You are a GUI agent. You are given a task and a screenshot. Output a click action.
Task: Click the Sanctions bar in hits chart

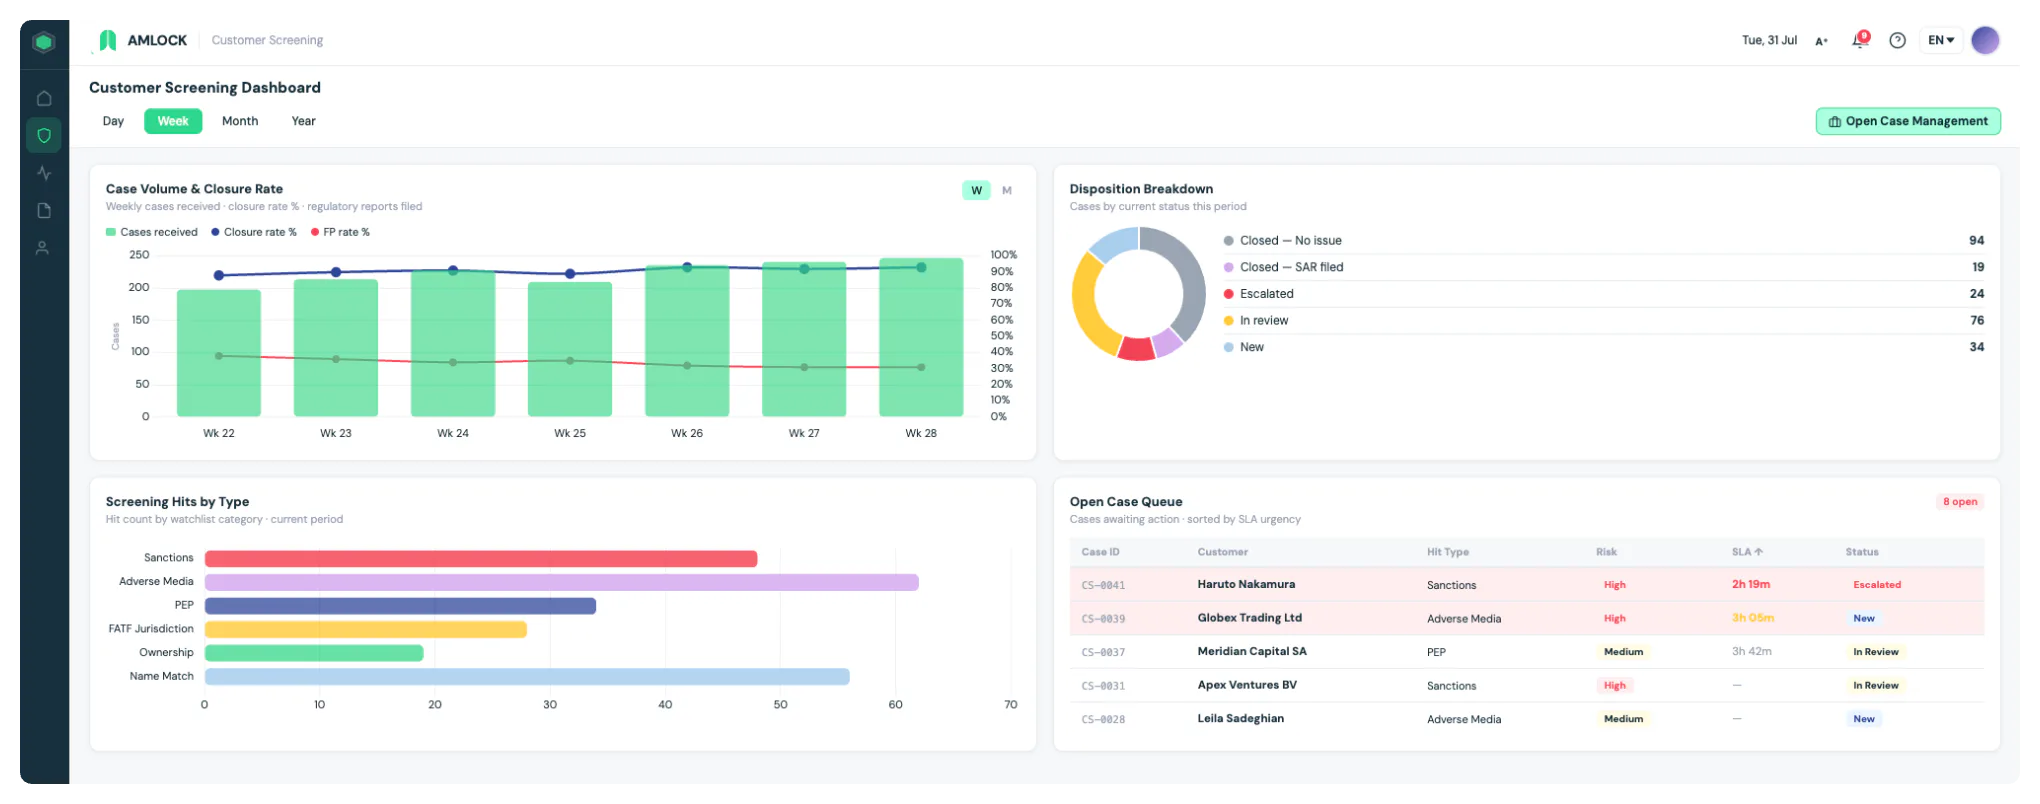[x=481, y=558]
